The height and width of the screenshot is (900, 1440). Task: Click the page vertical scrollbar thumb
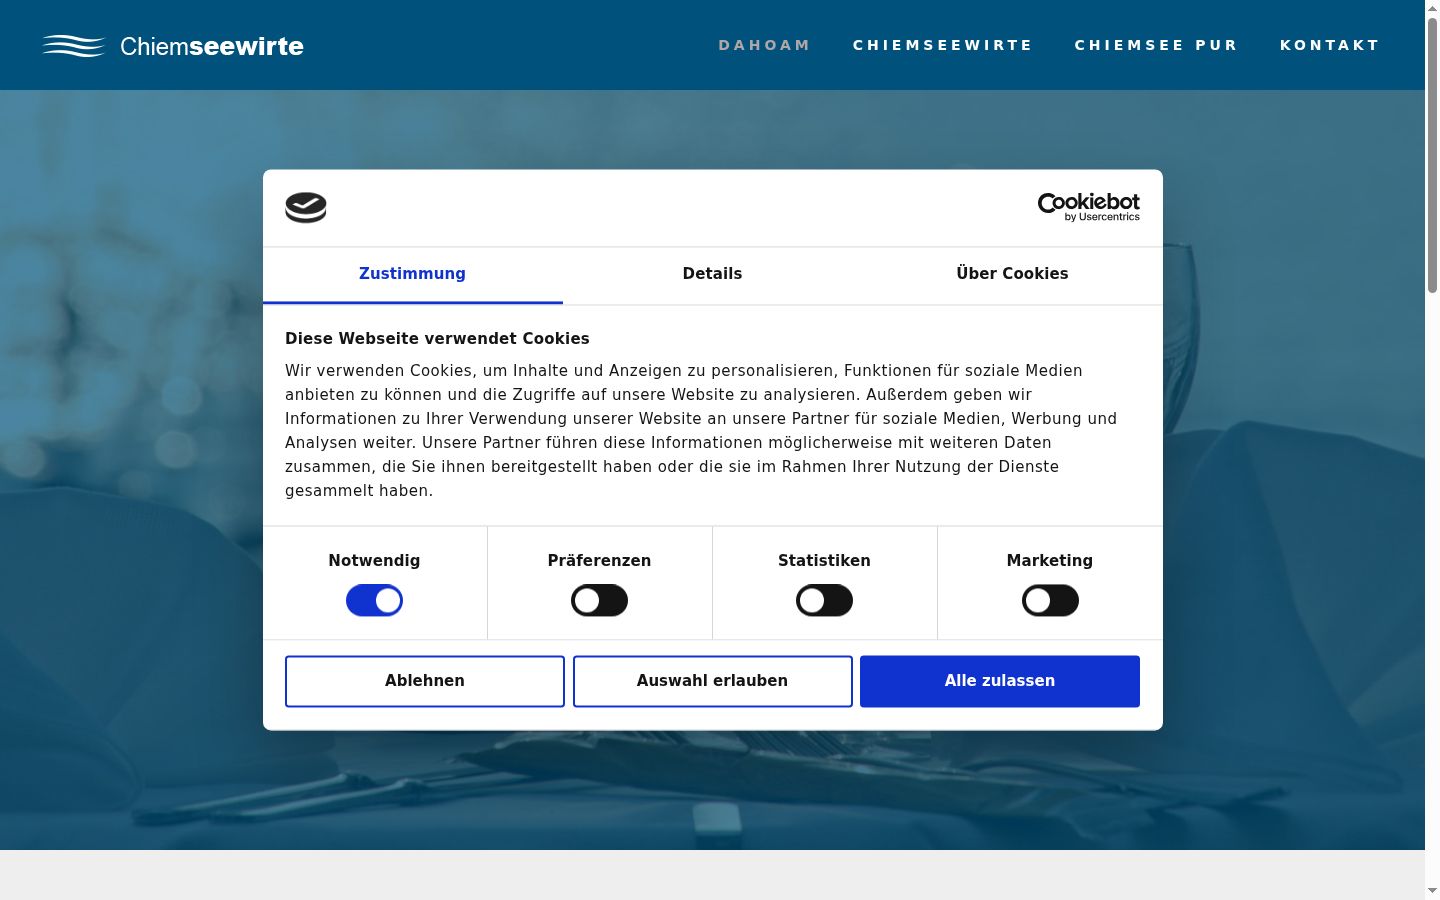point(1432,155)
